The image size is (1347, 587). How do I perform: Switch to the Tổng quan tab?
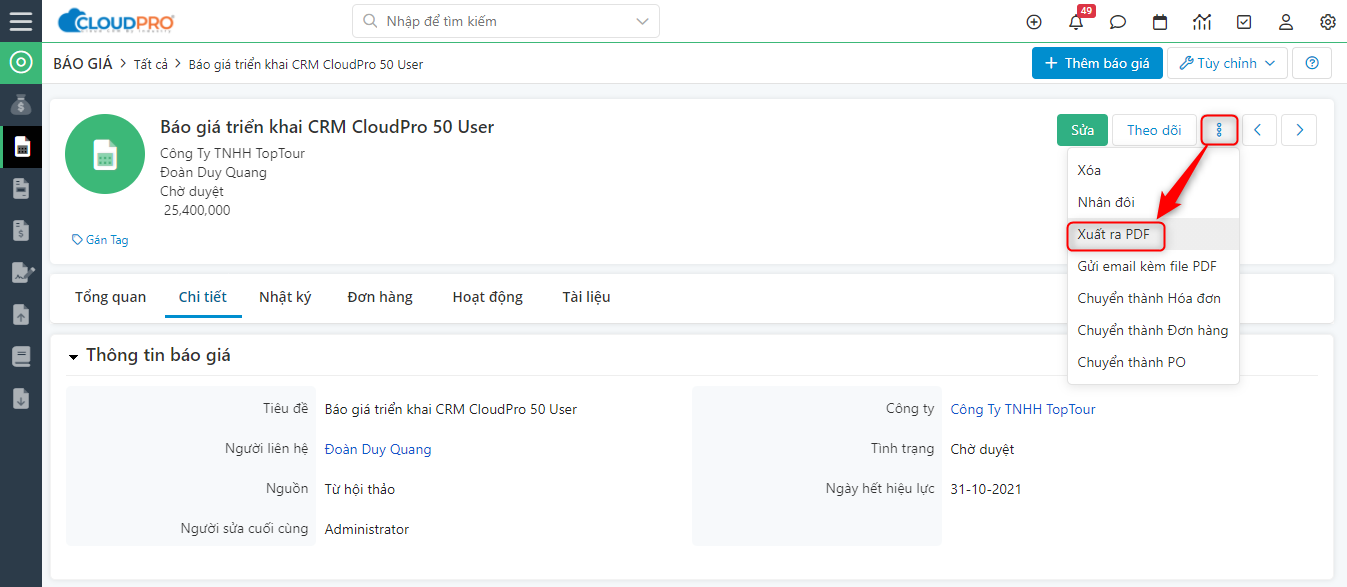[110, 297]
